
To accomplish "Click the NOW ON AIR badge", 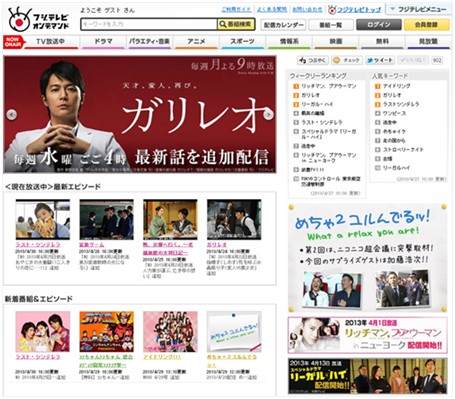I will coord(13,42).
